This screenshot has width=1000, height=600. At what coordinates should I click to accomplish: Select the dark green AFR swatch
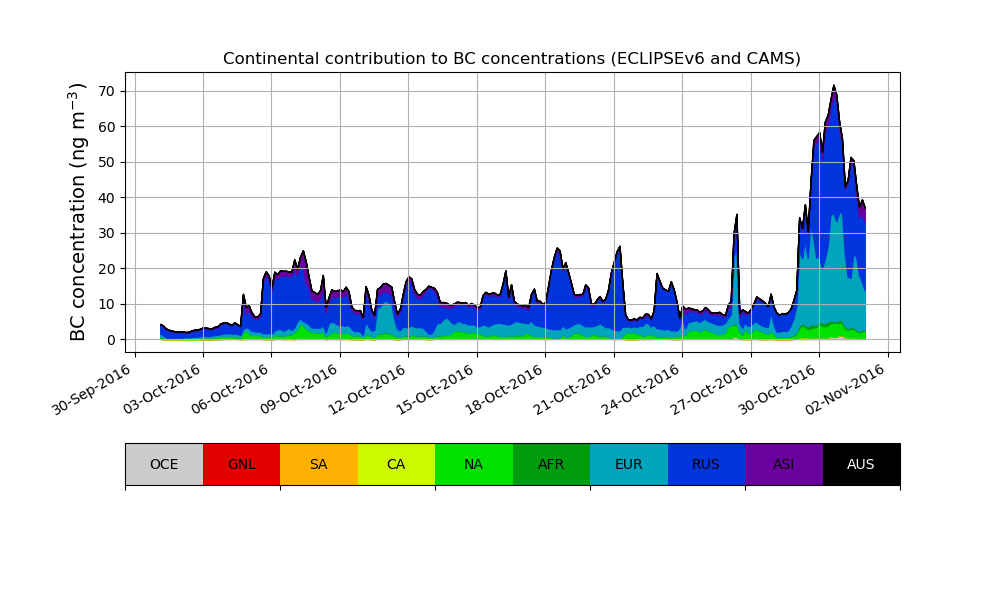551,464
